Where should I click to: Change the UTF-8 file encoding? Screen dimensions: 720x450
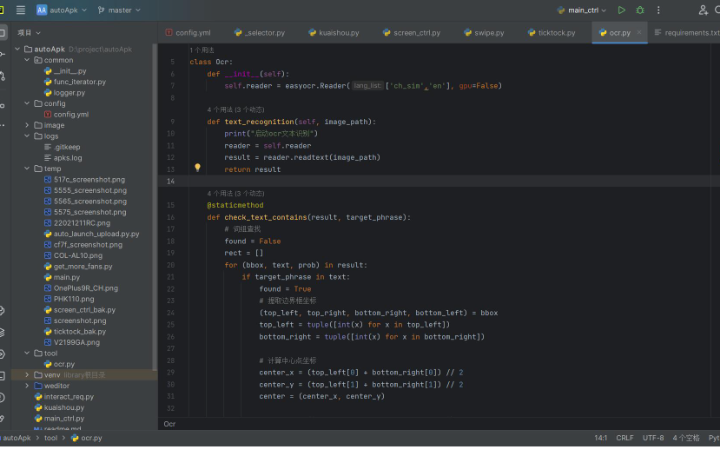coord(653,438)
